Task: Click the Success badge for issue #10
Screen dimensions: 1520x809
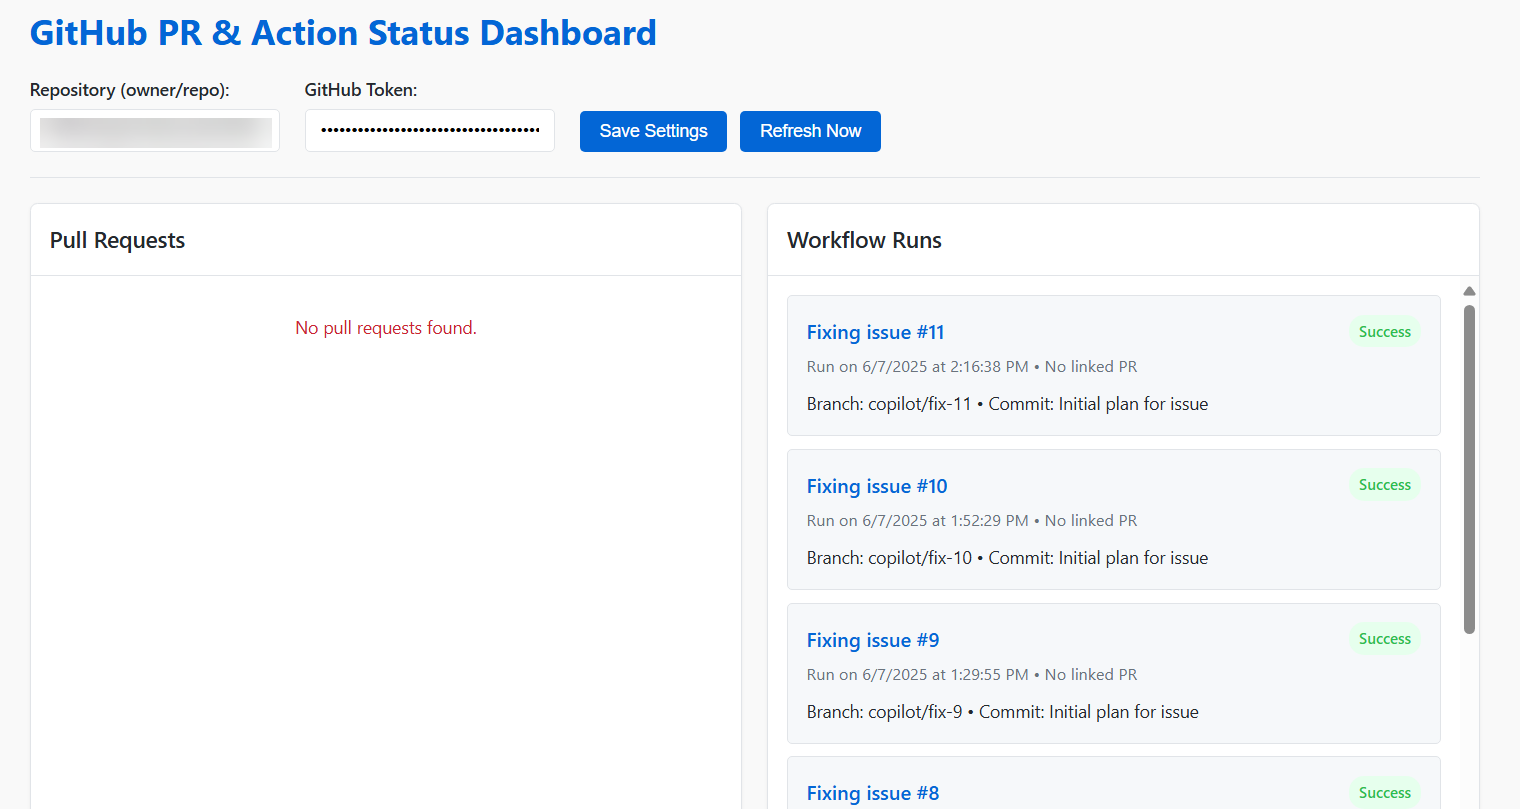Action: pos(1384,485)
